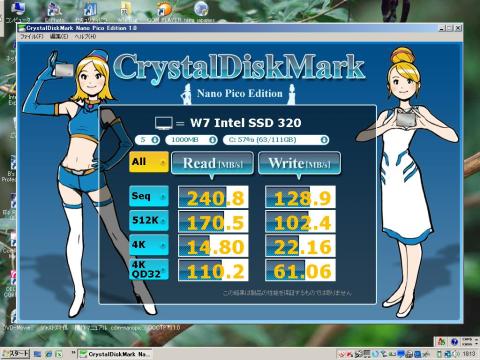Open the test count dropdown showing 5
480x360 pixels.
(147, 140)
